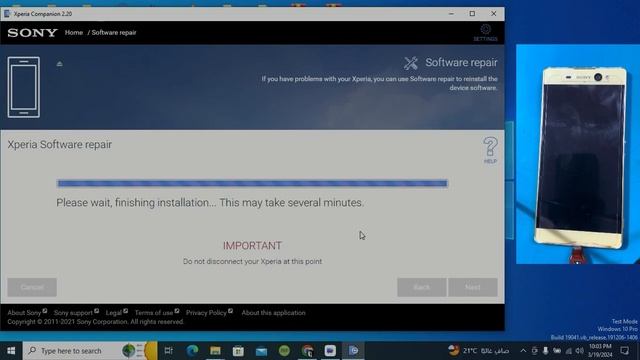Open the notification Action Center
The width and height of the screenshot is (640, 360).
pos(624,351)
